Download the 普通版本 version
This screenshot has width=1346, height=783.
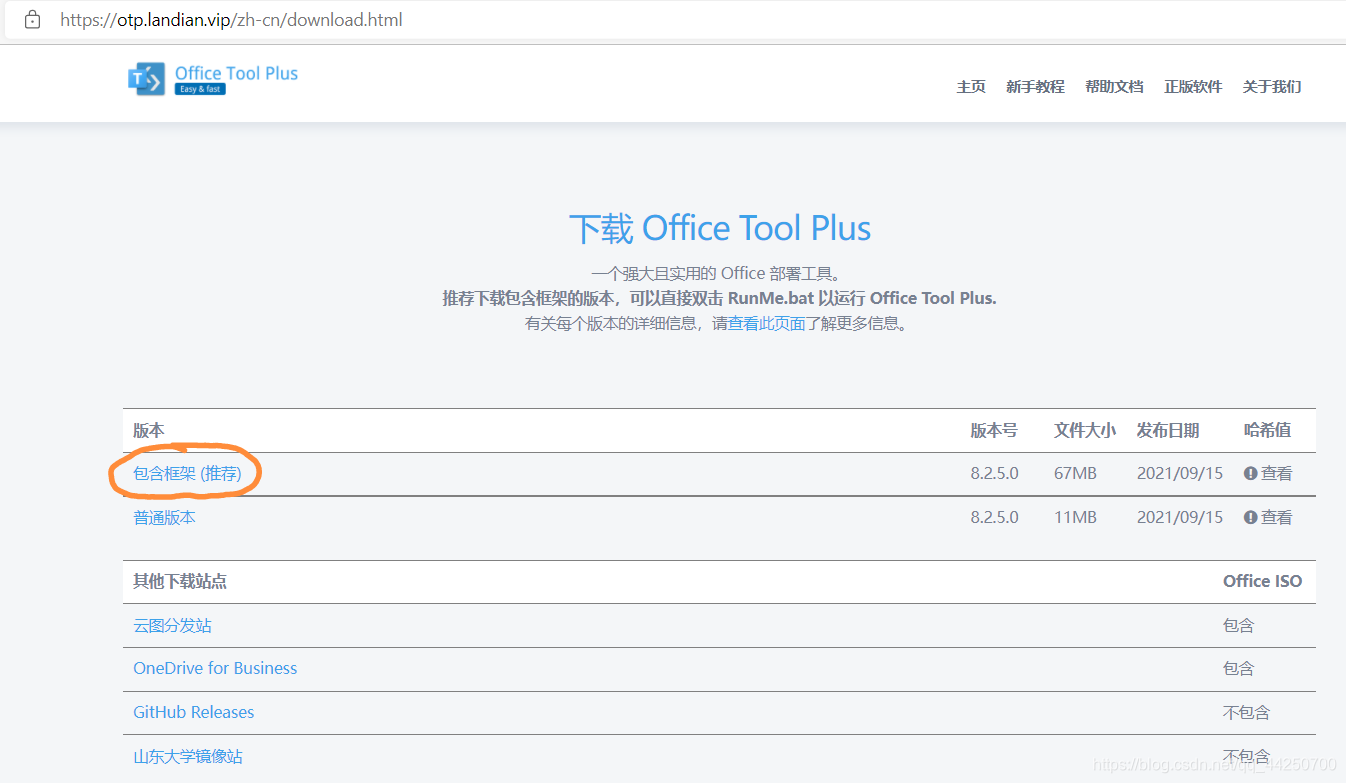pos(164,518)
